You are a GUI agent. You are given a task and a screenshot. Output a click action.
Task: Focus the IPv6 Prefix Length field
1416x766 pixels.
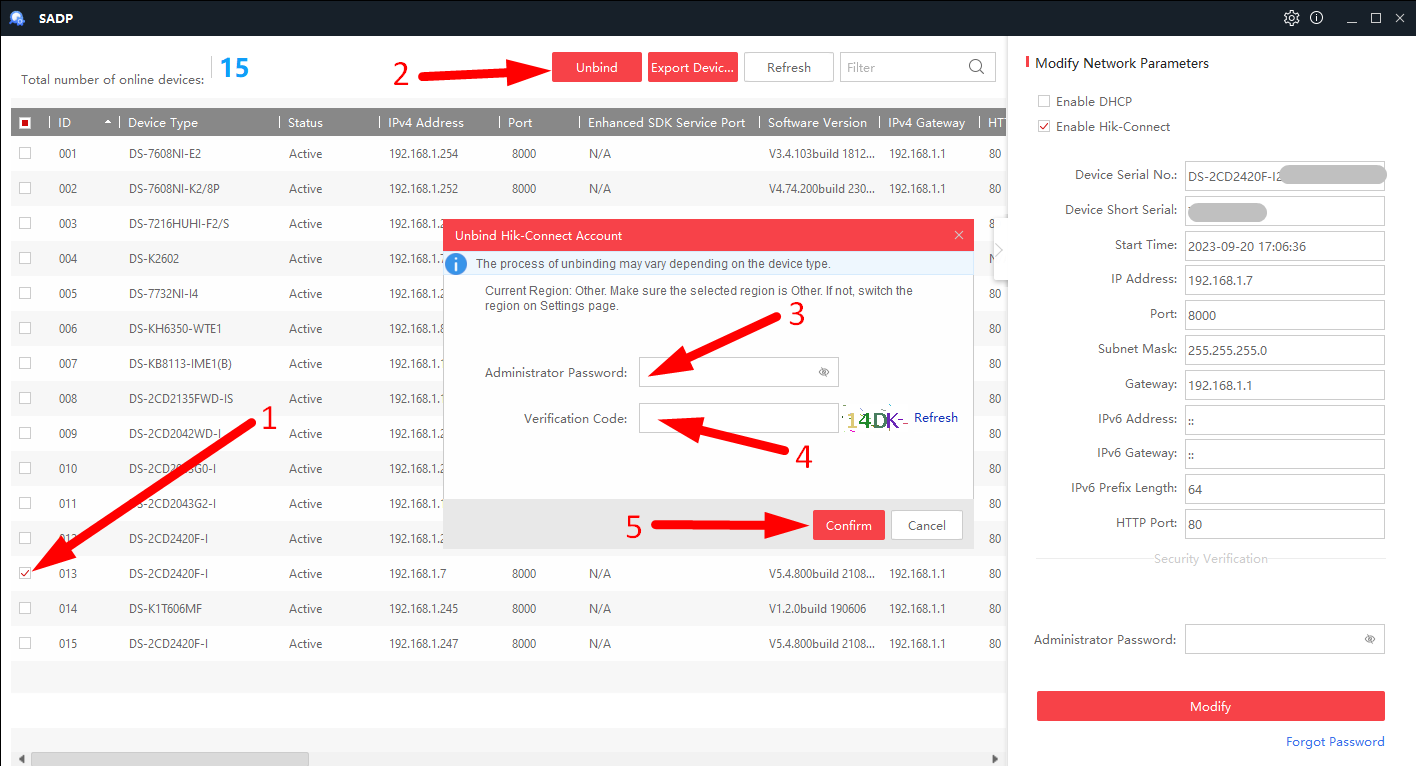[1285, 489]
